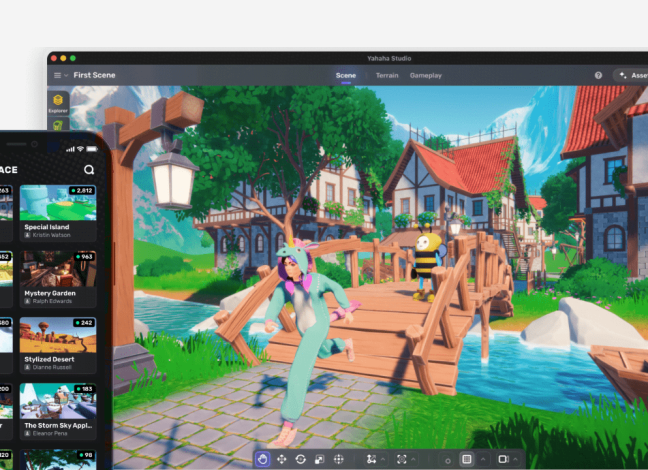Open the Stylized Desert thumbnail
This screenshot has width=648, height=470.
[x=58, y=335]
